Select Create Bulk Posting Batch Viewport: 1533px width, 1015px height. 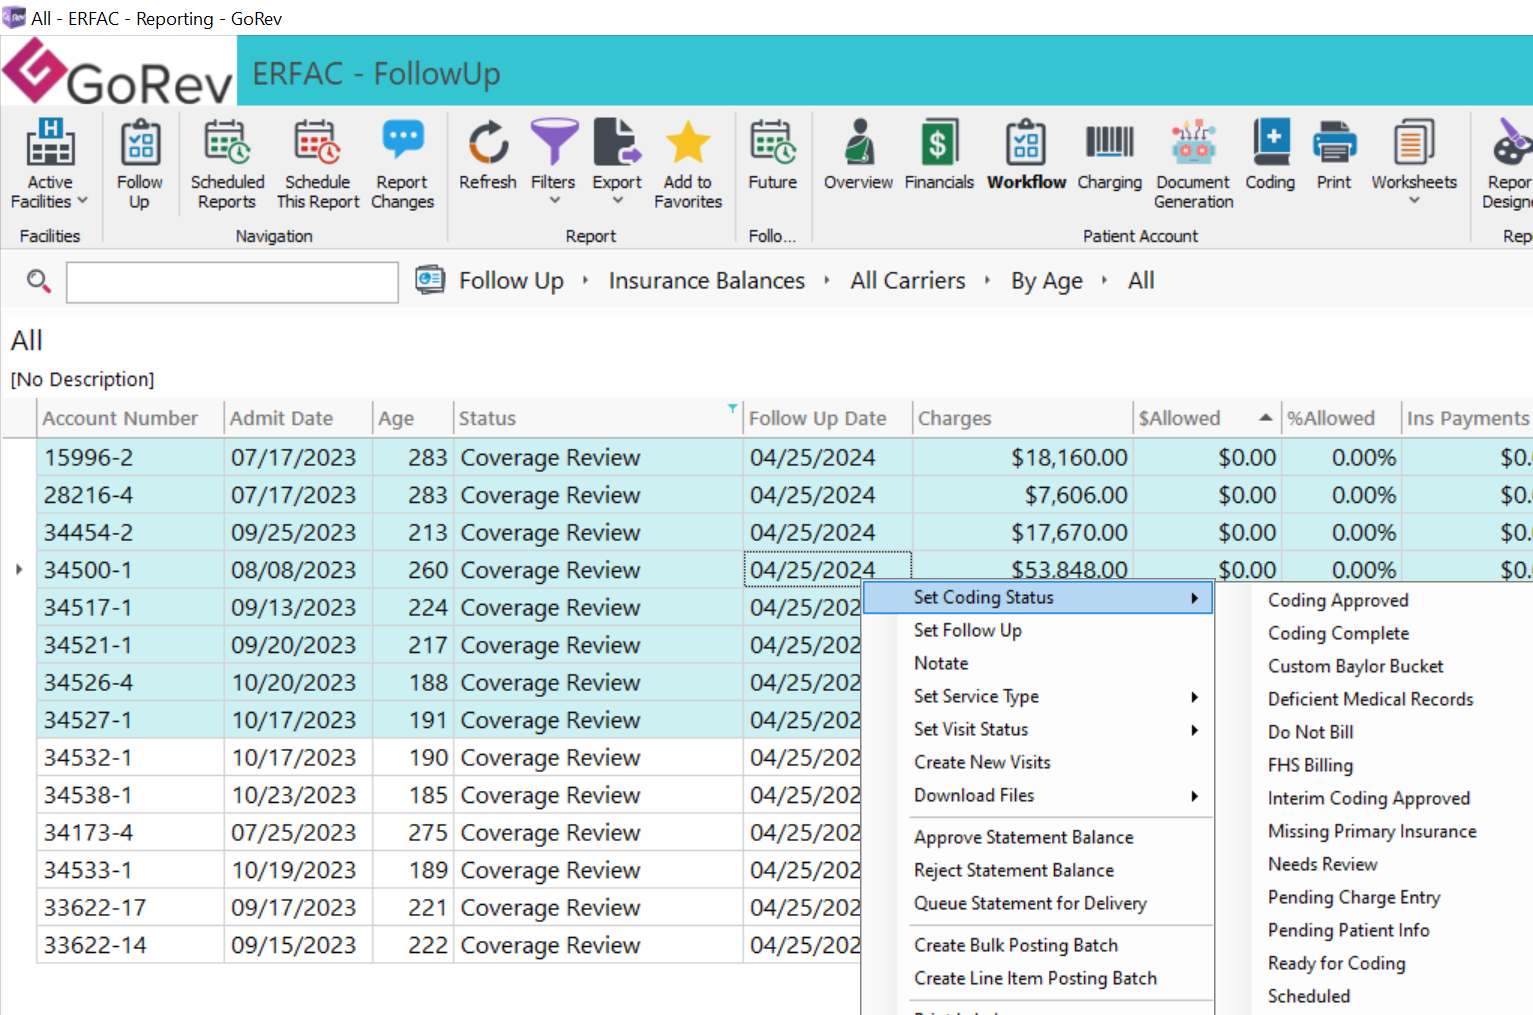coord(1016,945)
